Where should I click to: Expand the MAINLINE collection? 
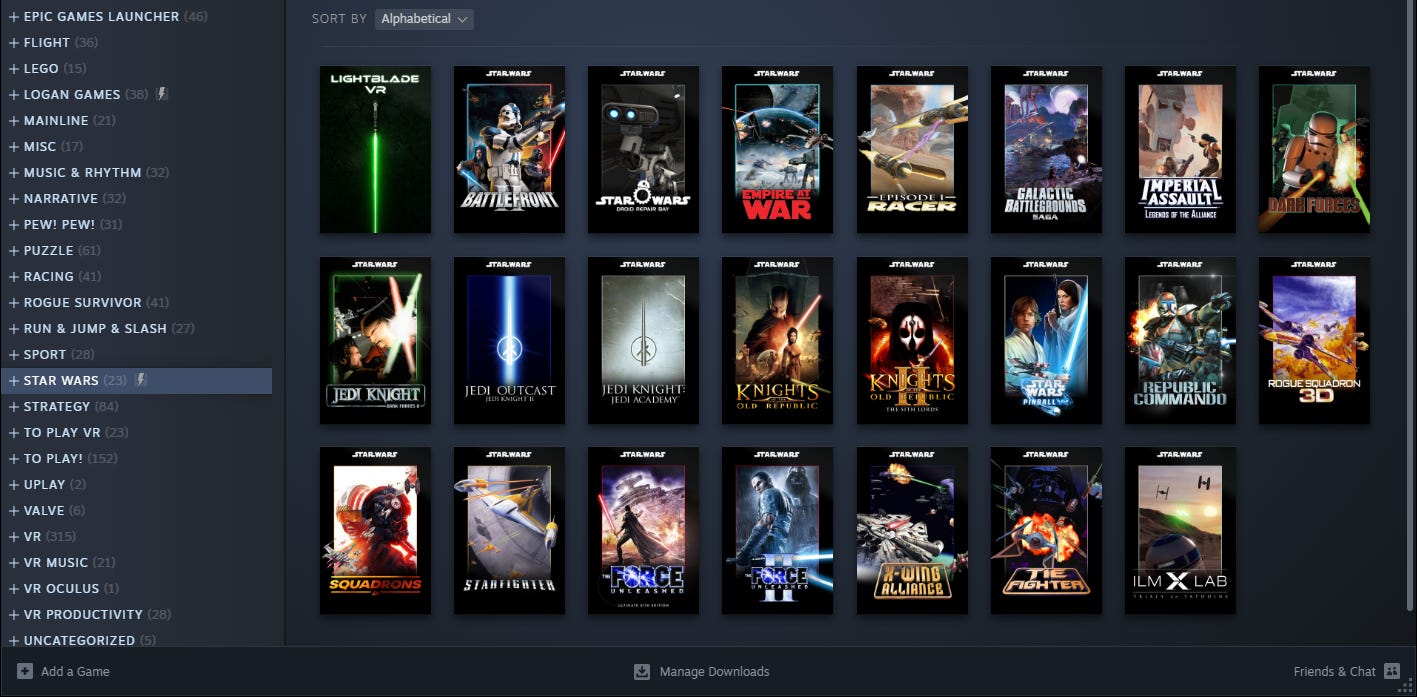[14, 120]
